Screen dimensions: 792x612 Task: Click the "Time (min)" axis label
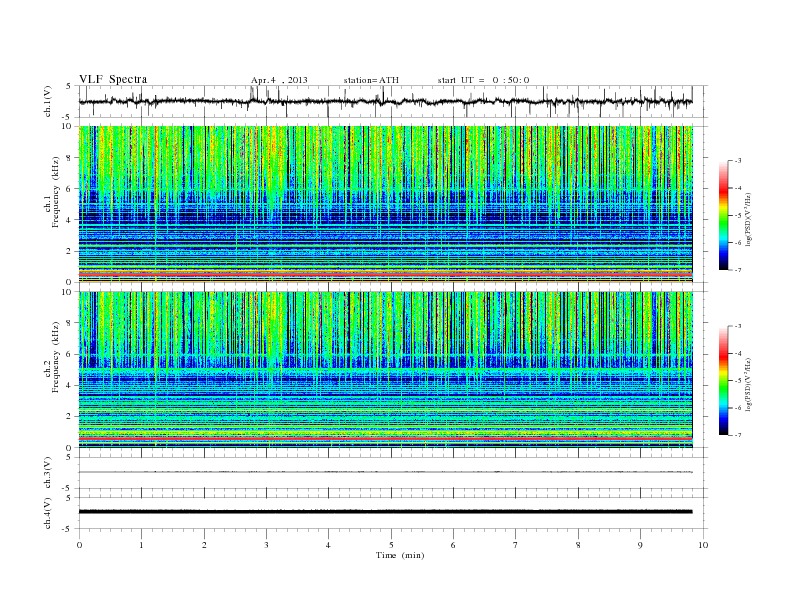(400, 555)
